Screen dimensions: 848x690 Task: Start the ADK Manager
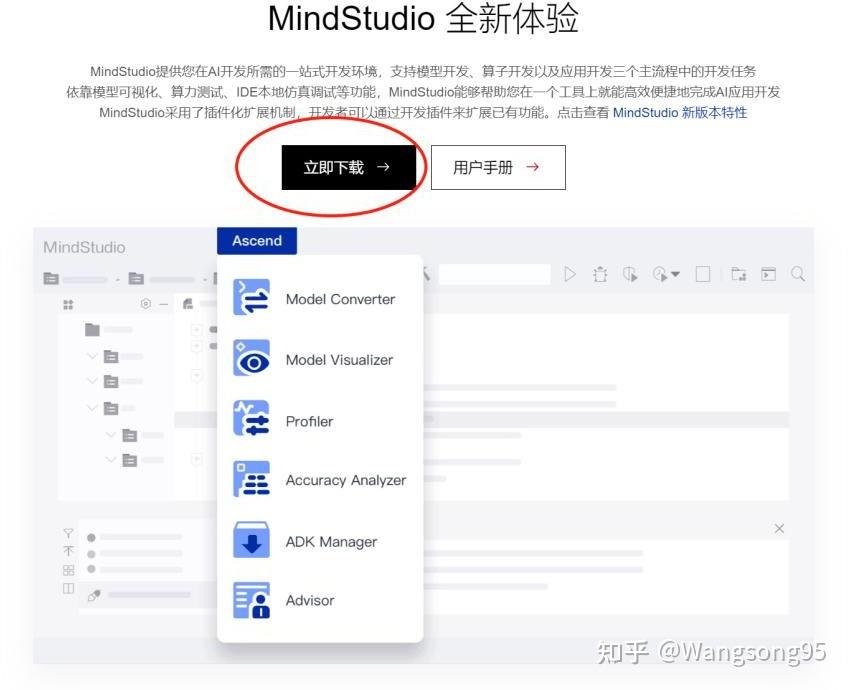click(x=331, y=541)
